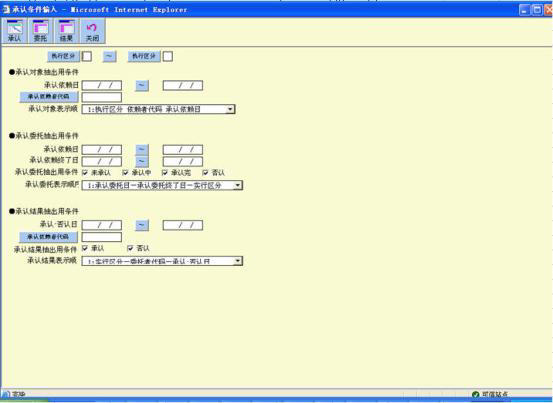Click the 承认 toolbar icon
This screenshot has width=553, height=403.
coord(14,31)
